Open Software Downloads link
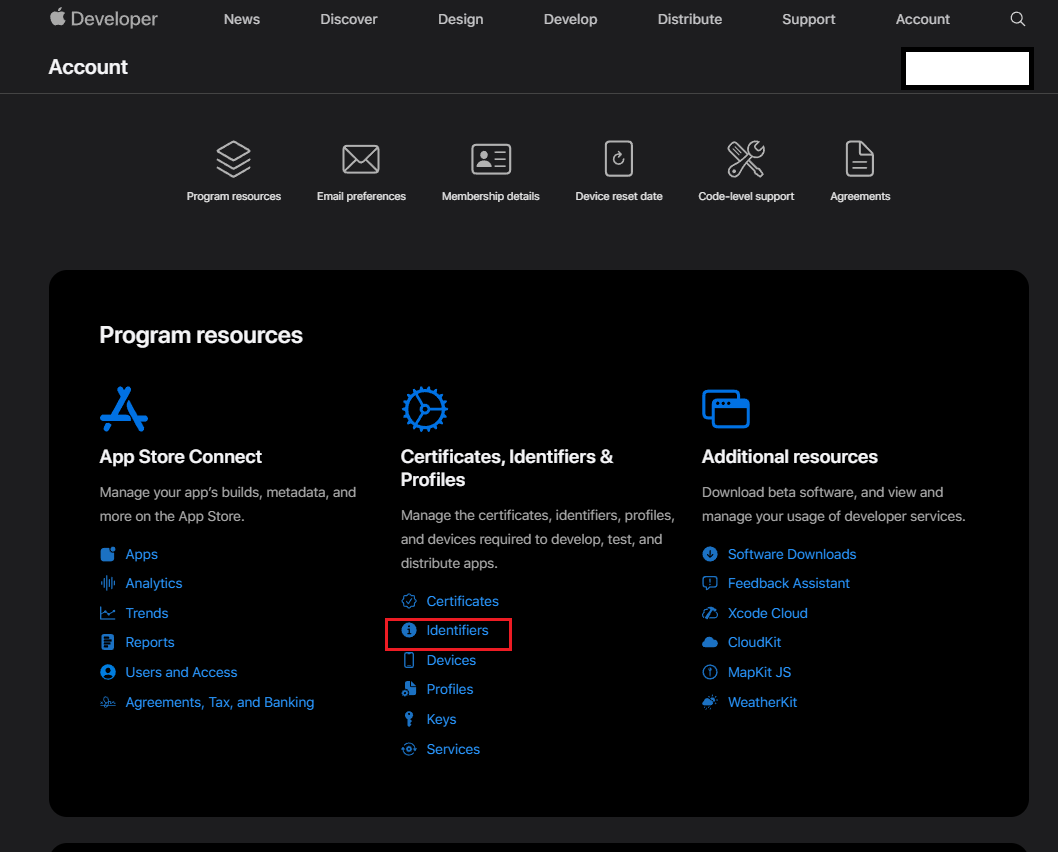The image size is (1058, 852). 792,554
